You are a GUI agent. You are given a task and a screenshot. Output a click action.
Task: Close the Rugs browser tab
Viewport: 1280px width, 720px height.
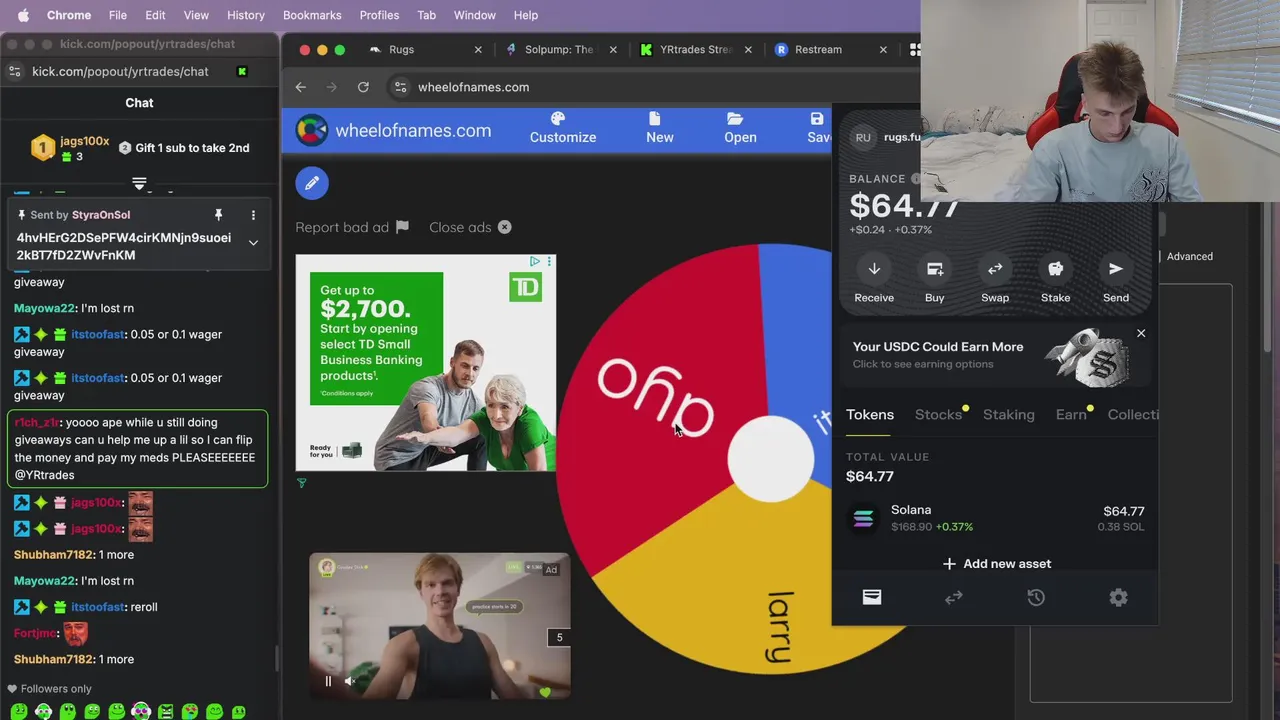(x=477, y=49)
